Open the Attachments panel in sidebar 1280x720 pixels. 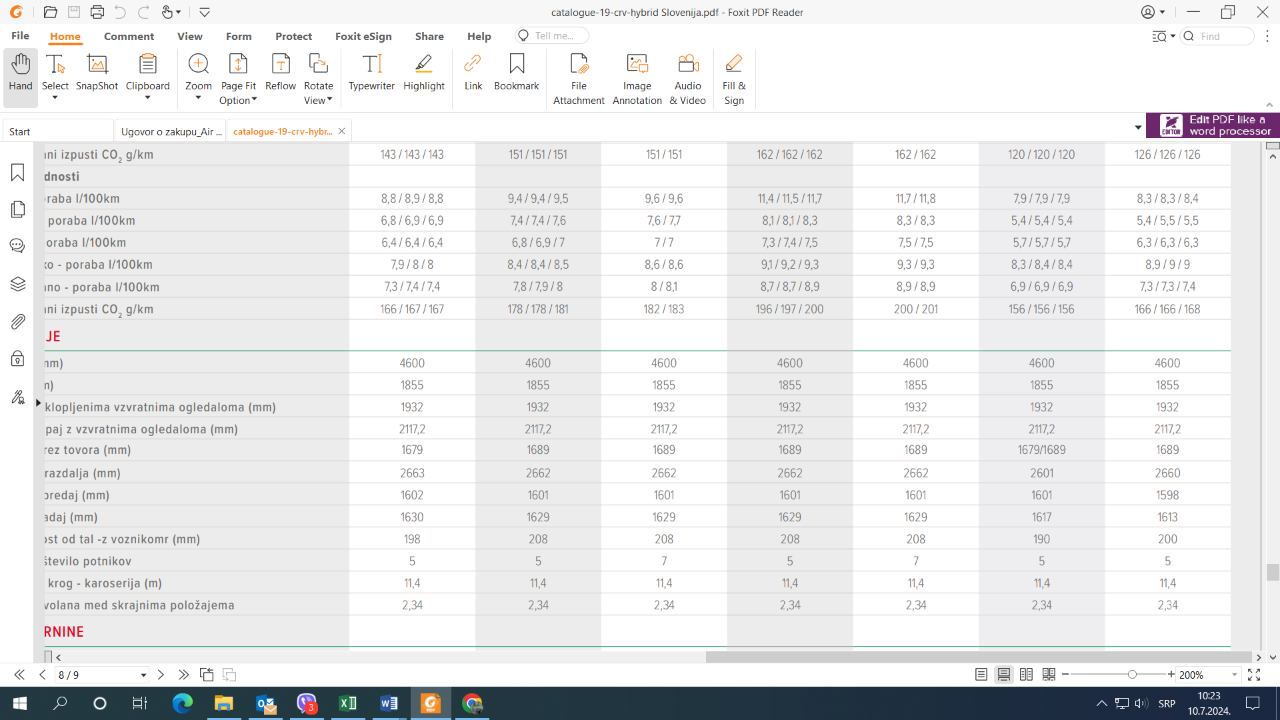coord(17,322)
